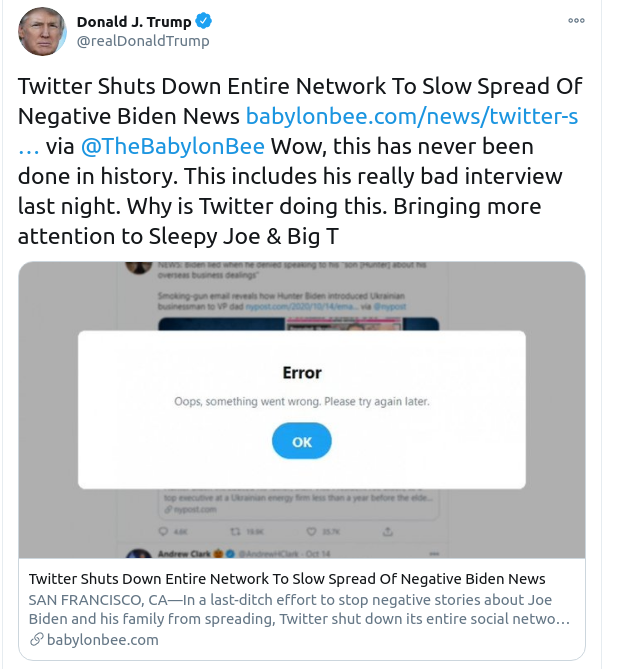Click the Error heading in the dialog

coord(302,373)
